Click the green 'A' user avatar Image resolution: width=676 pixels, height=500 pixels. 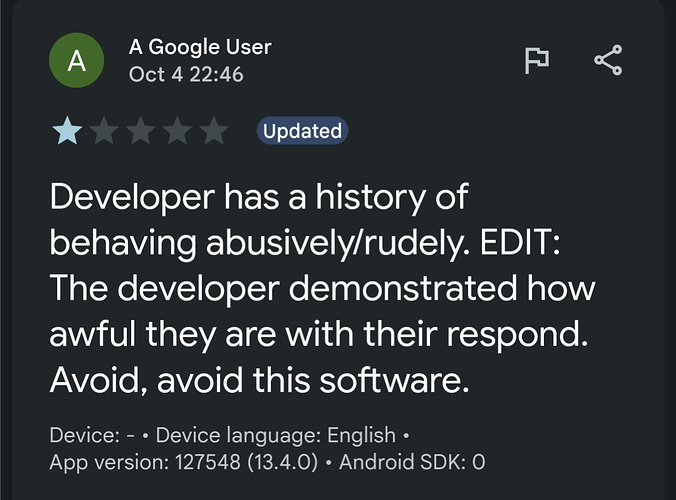[76, 61]
